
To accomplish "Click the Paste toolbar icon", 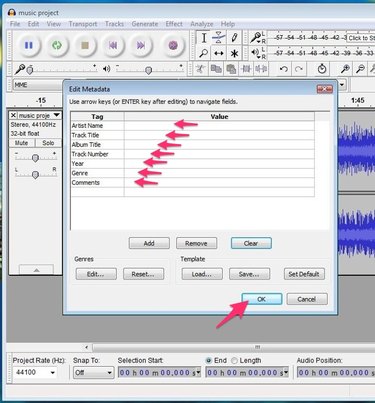I will [231, 69].
